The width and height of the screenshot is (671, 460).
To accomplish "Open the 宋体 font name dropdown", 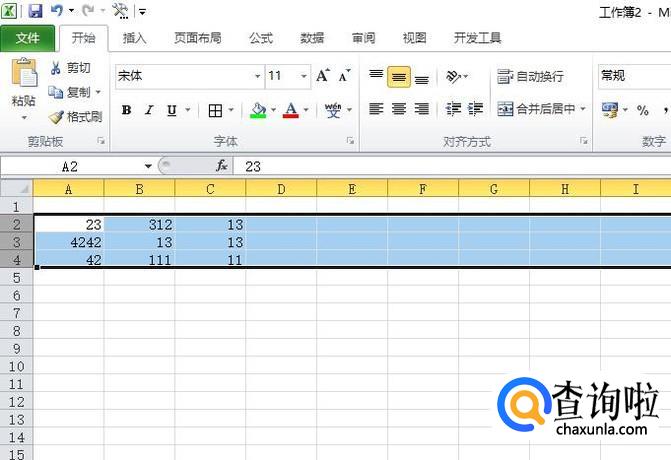I will click(258, 76).
